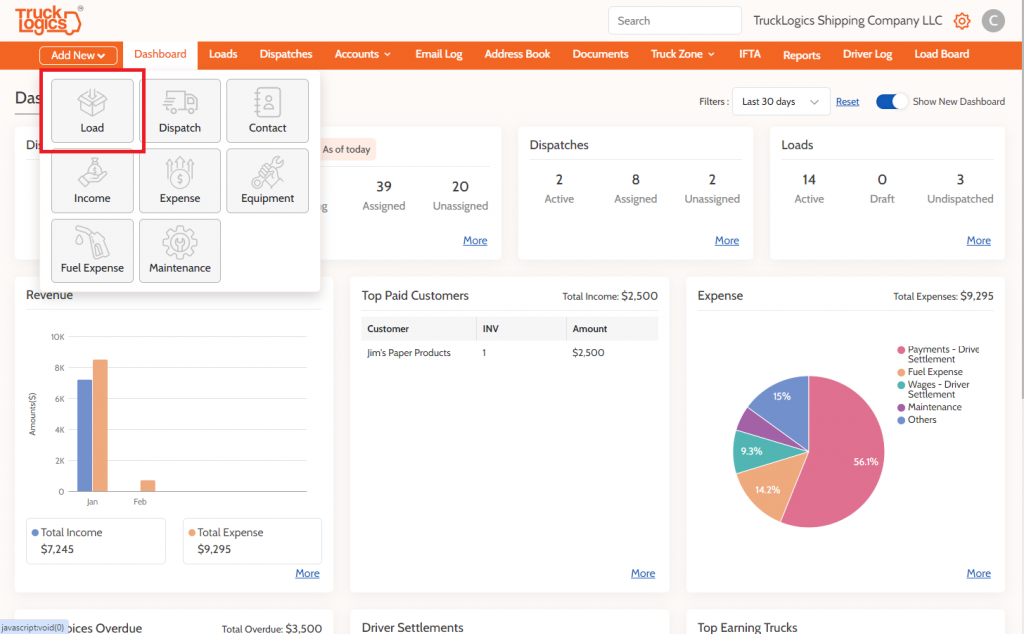
Task: Click the Fuel Expense legend dot
Action: 901,372
